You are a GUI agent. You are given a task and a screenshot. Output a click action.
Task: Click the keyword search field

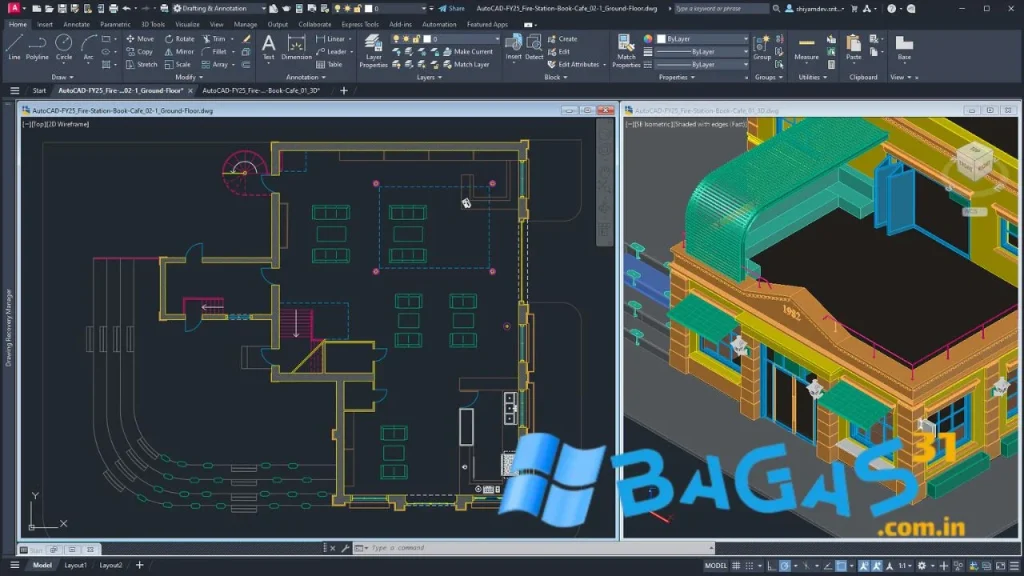[x=720, y=8]
